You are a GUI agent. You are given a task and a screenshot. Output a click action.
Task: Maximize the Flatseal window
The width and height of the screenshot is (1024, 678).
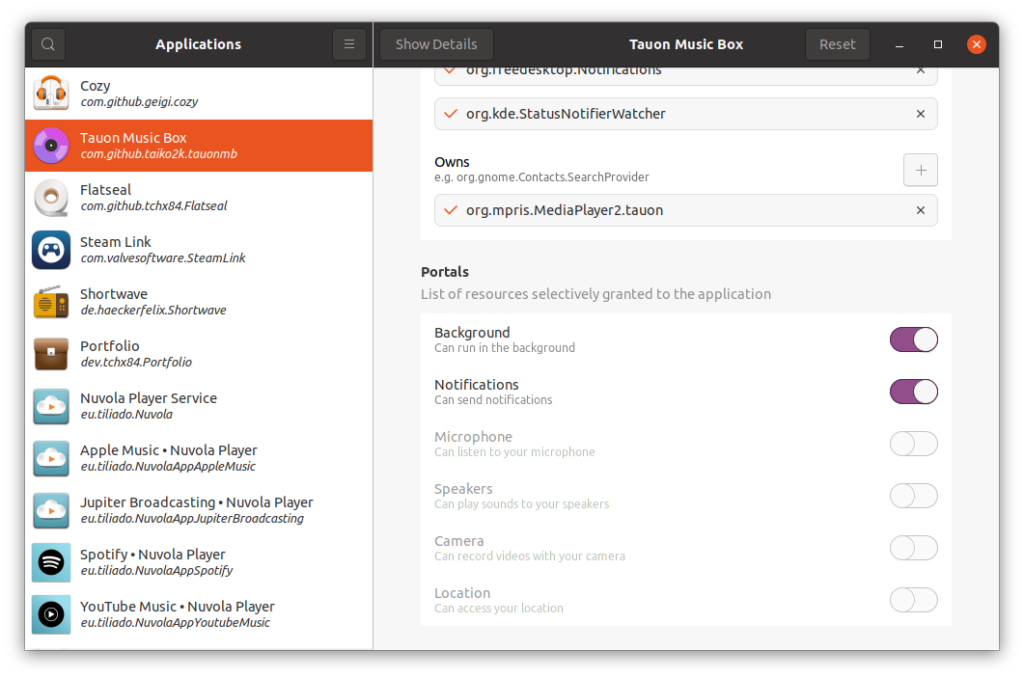point(938,44)
